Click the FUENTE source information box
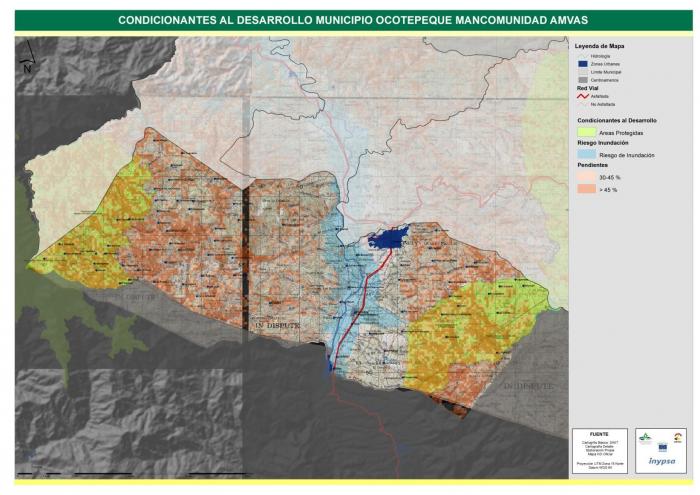This screenshot has width=700, height=495. click(x=601, y=447)
